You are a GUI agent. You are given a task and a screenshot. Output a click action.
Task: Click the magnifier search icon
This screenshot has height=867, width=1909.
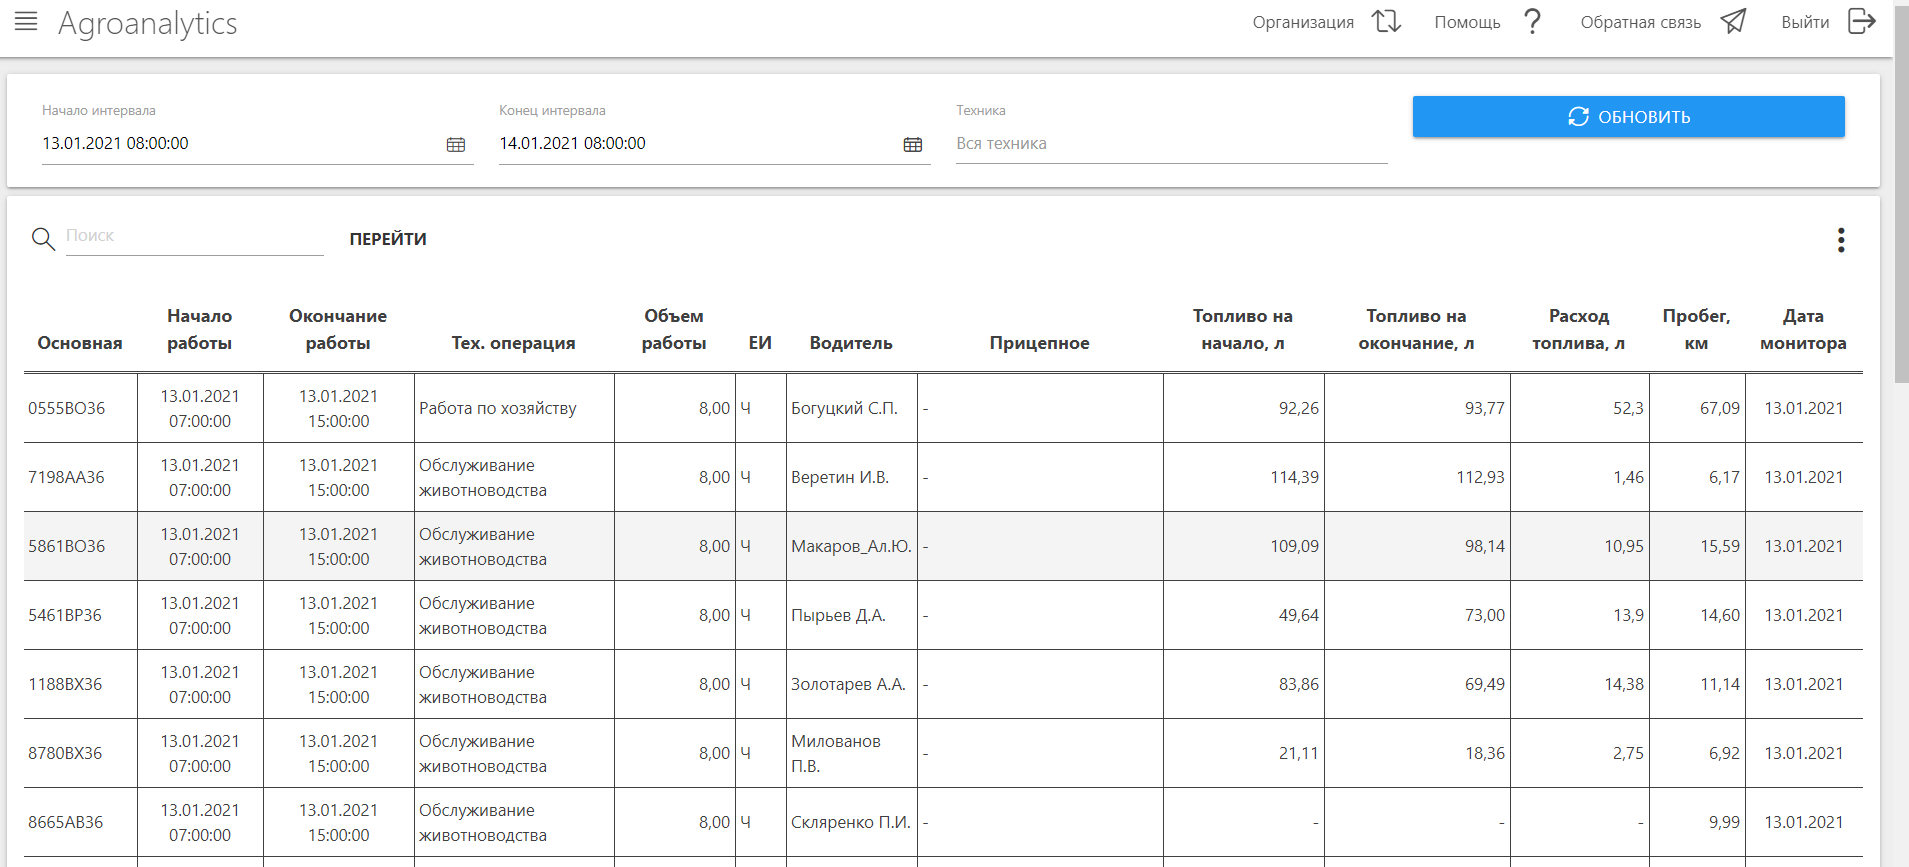tap(43, 239)
